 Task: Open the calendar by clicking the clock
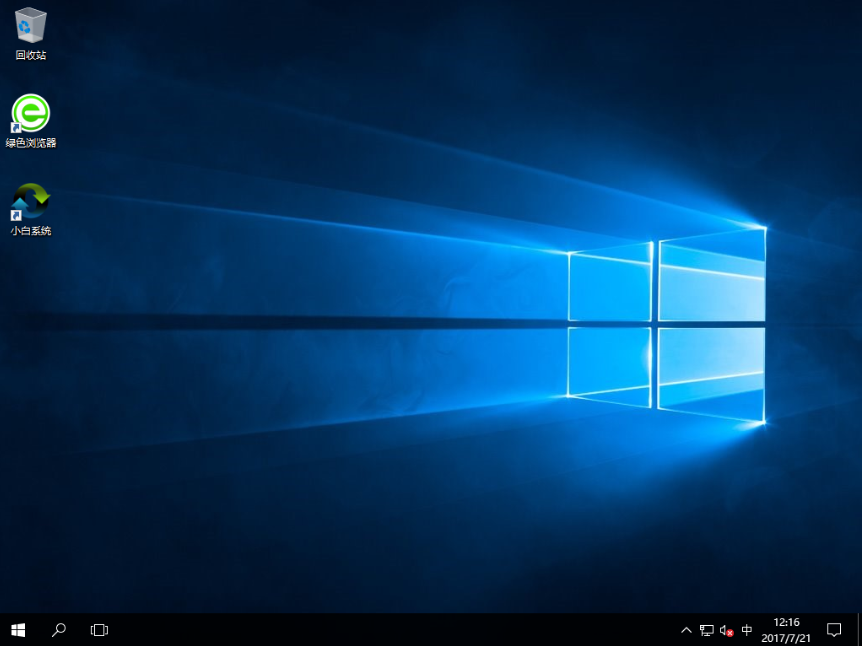786,623
